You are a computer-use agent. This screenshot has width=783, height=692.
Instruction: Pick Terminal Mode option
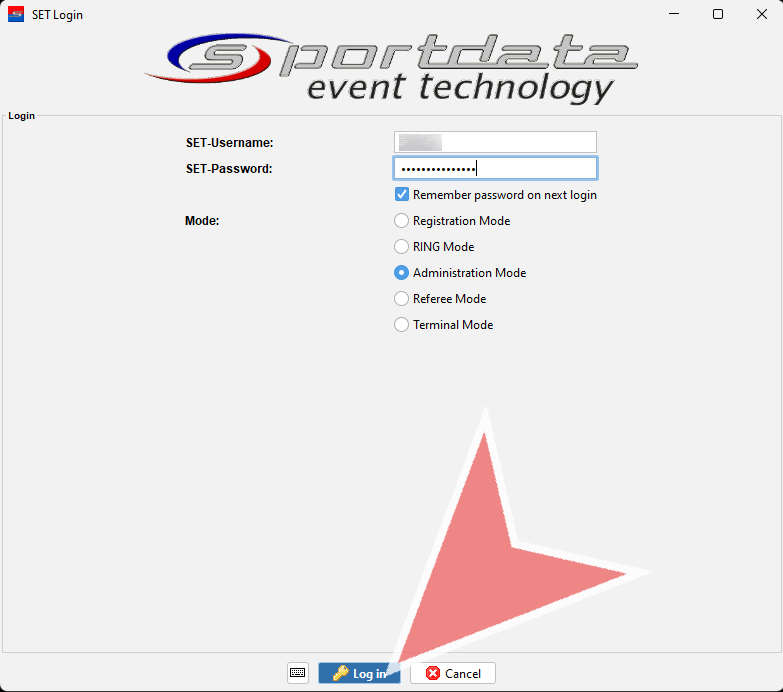402,325
